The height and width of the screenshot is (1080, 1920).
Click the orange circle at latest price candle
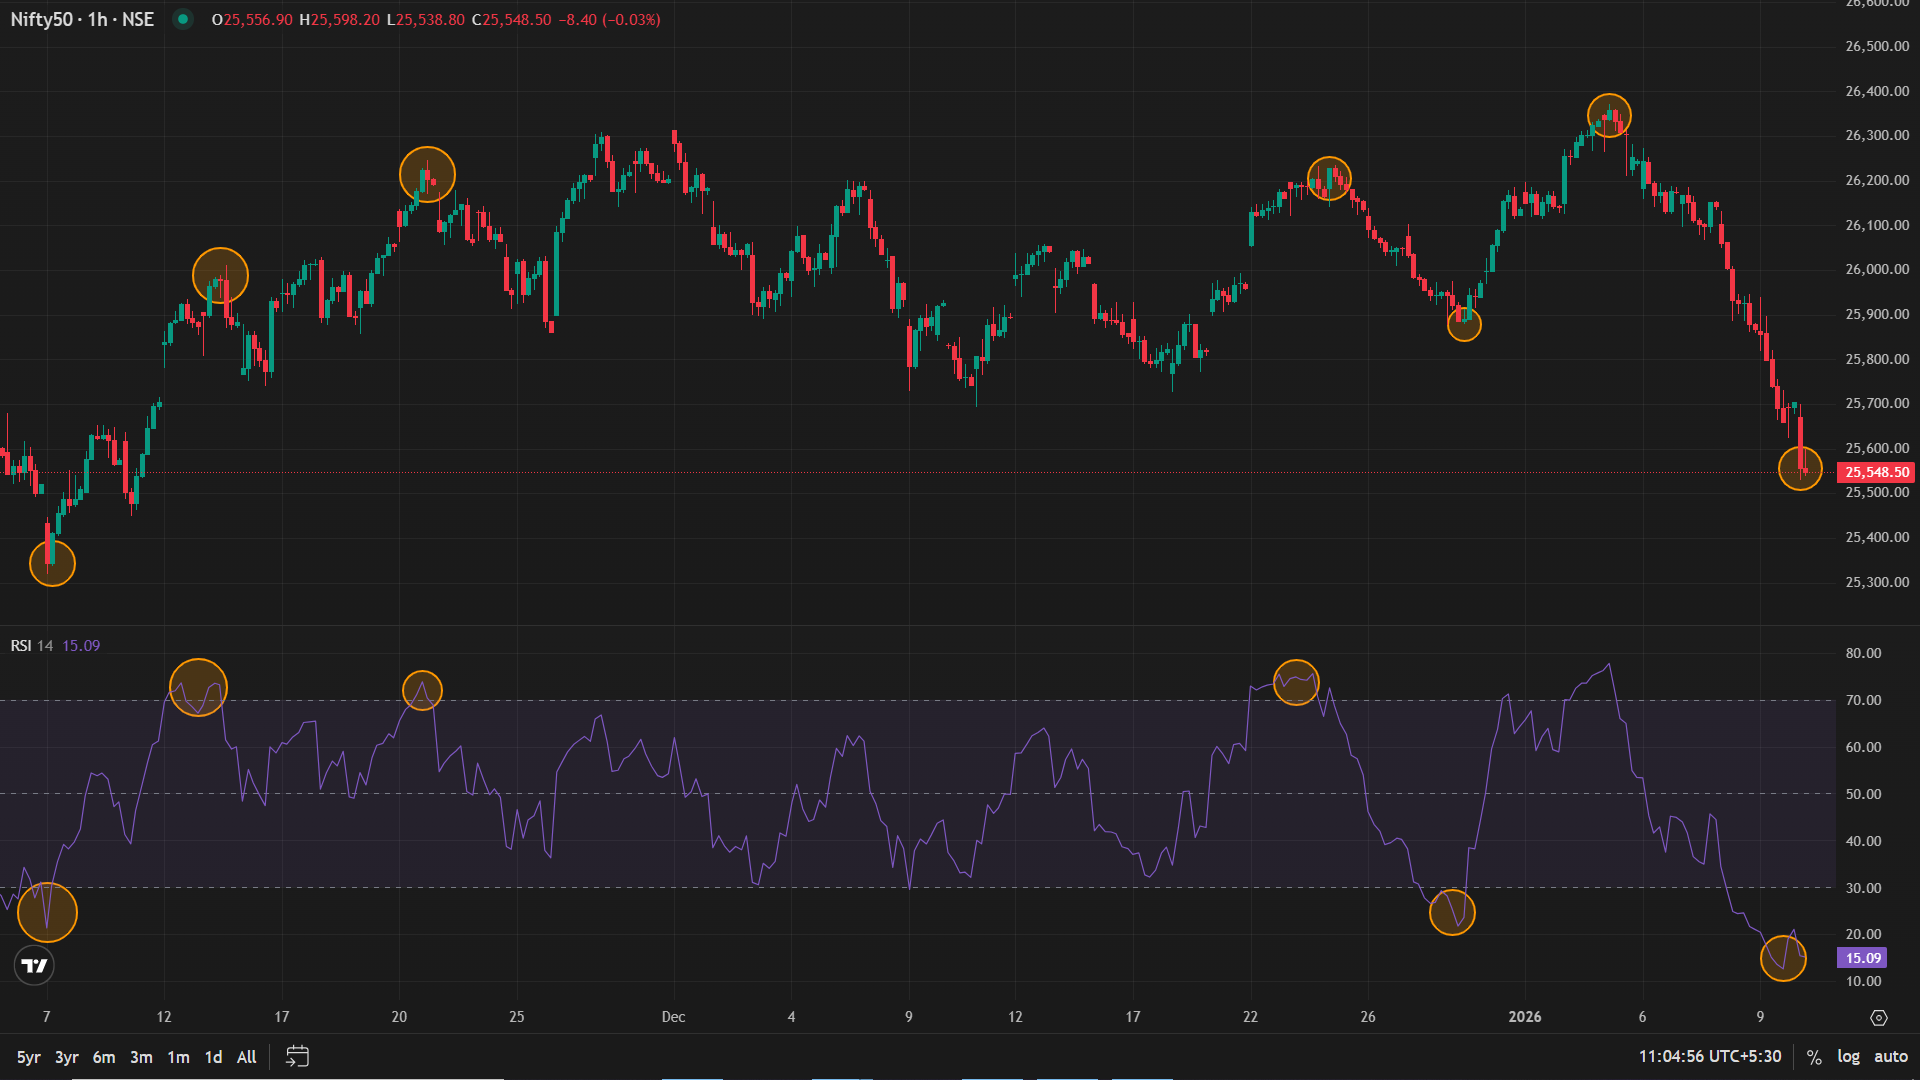[1800, 468]
